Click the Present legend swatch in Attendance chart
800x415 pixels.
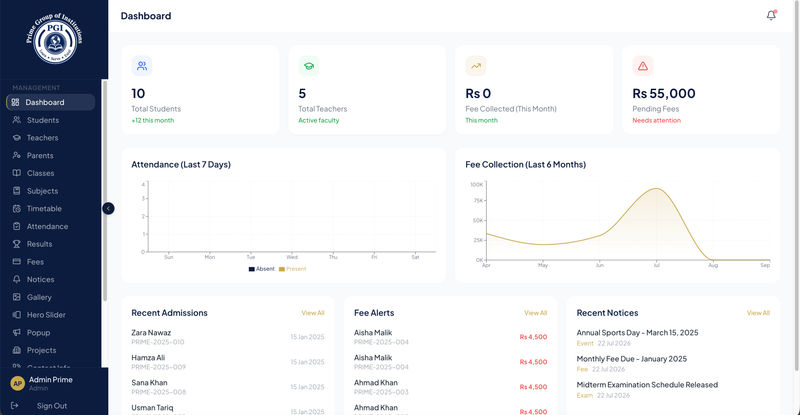282,269
